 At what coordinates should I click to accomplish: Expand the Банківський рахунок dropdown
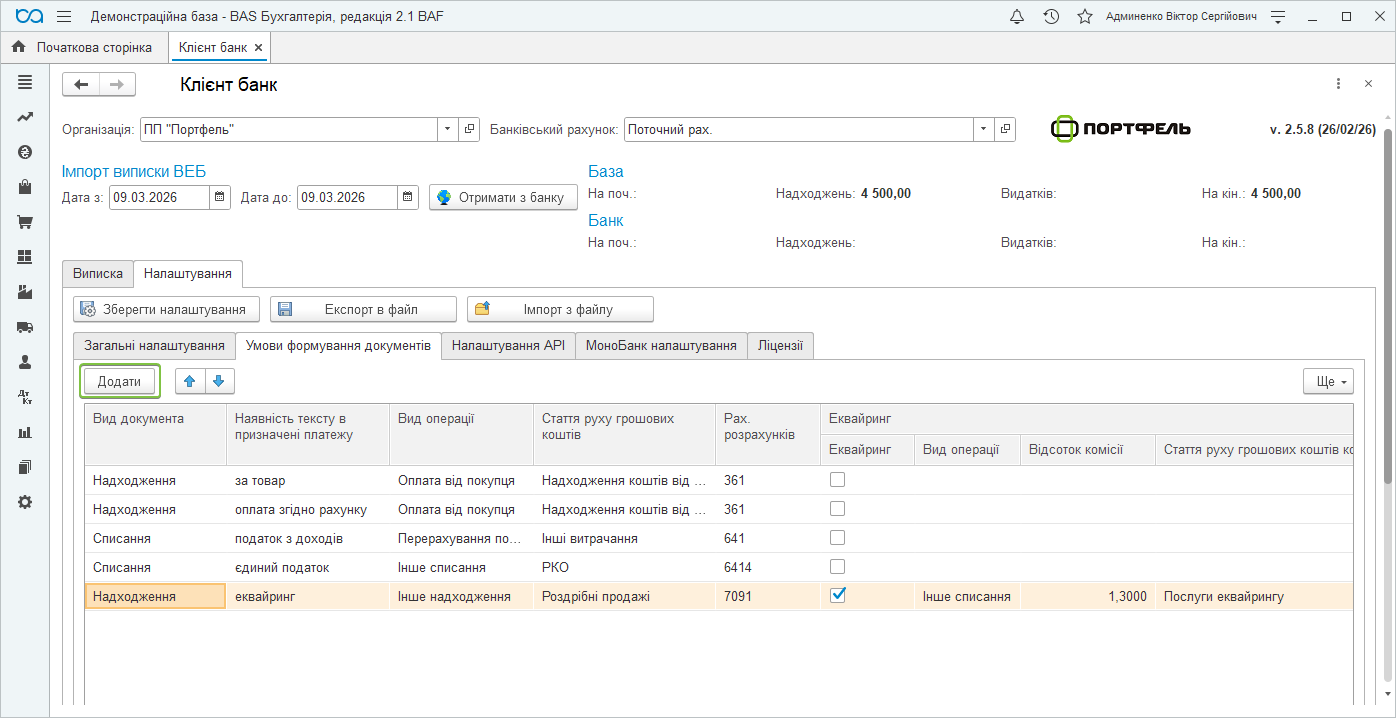tap(984, 130)
